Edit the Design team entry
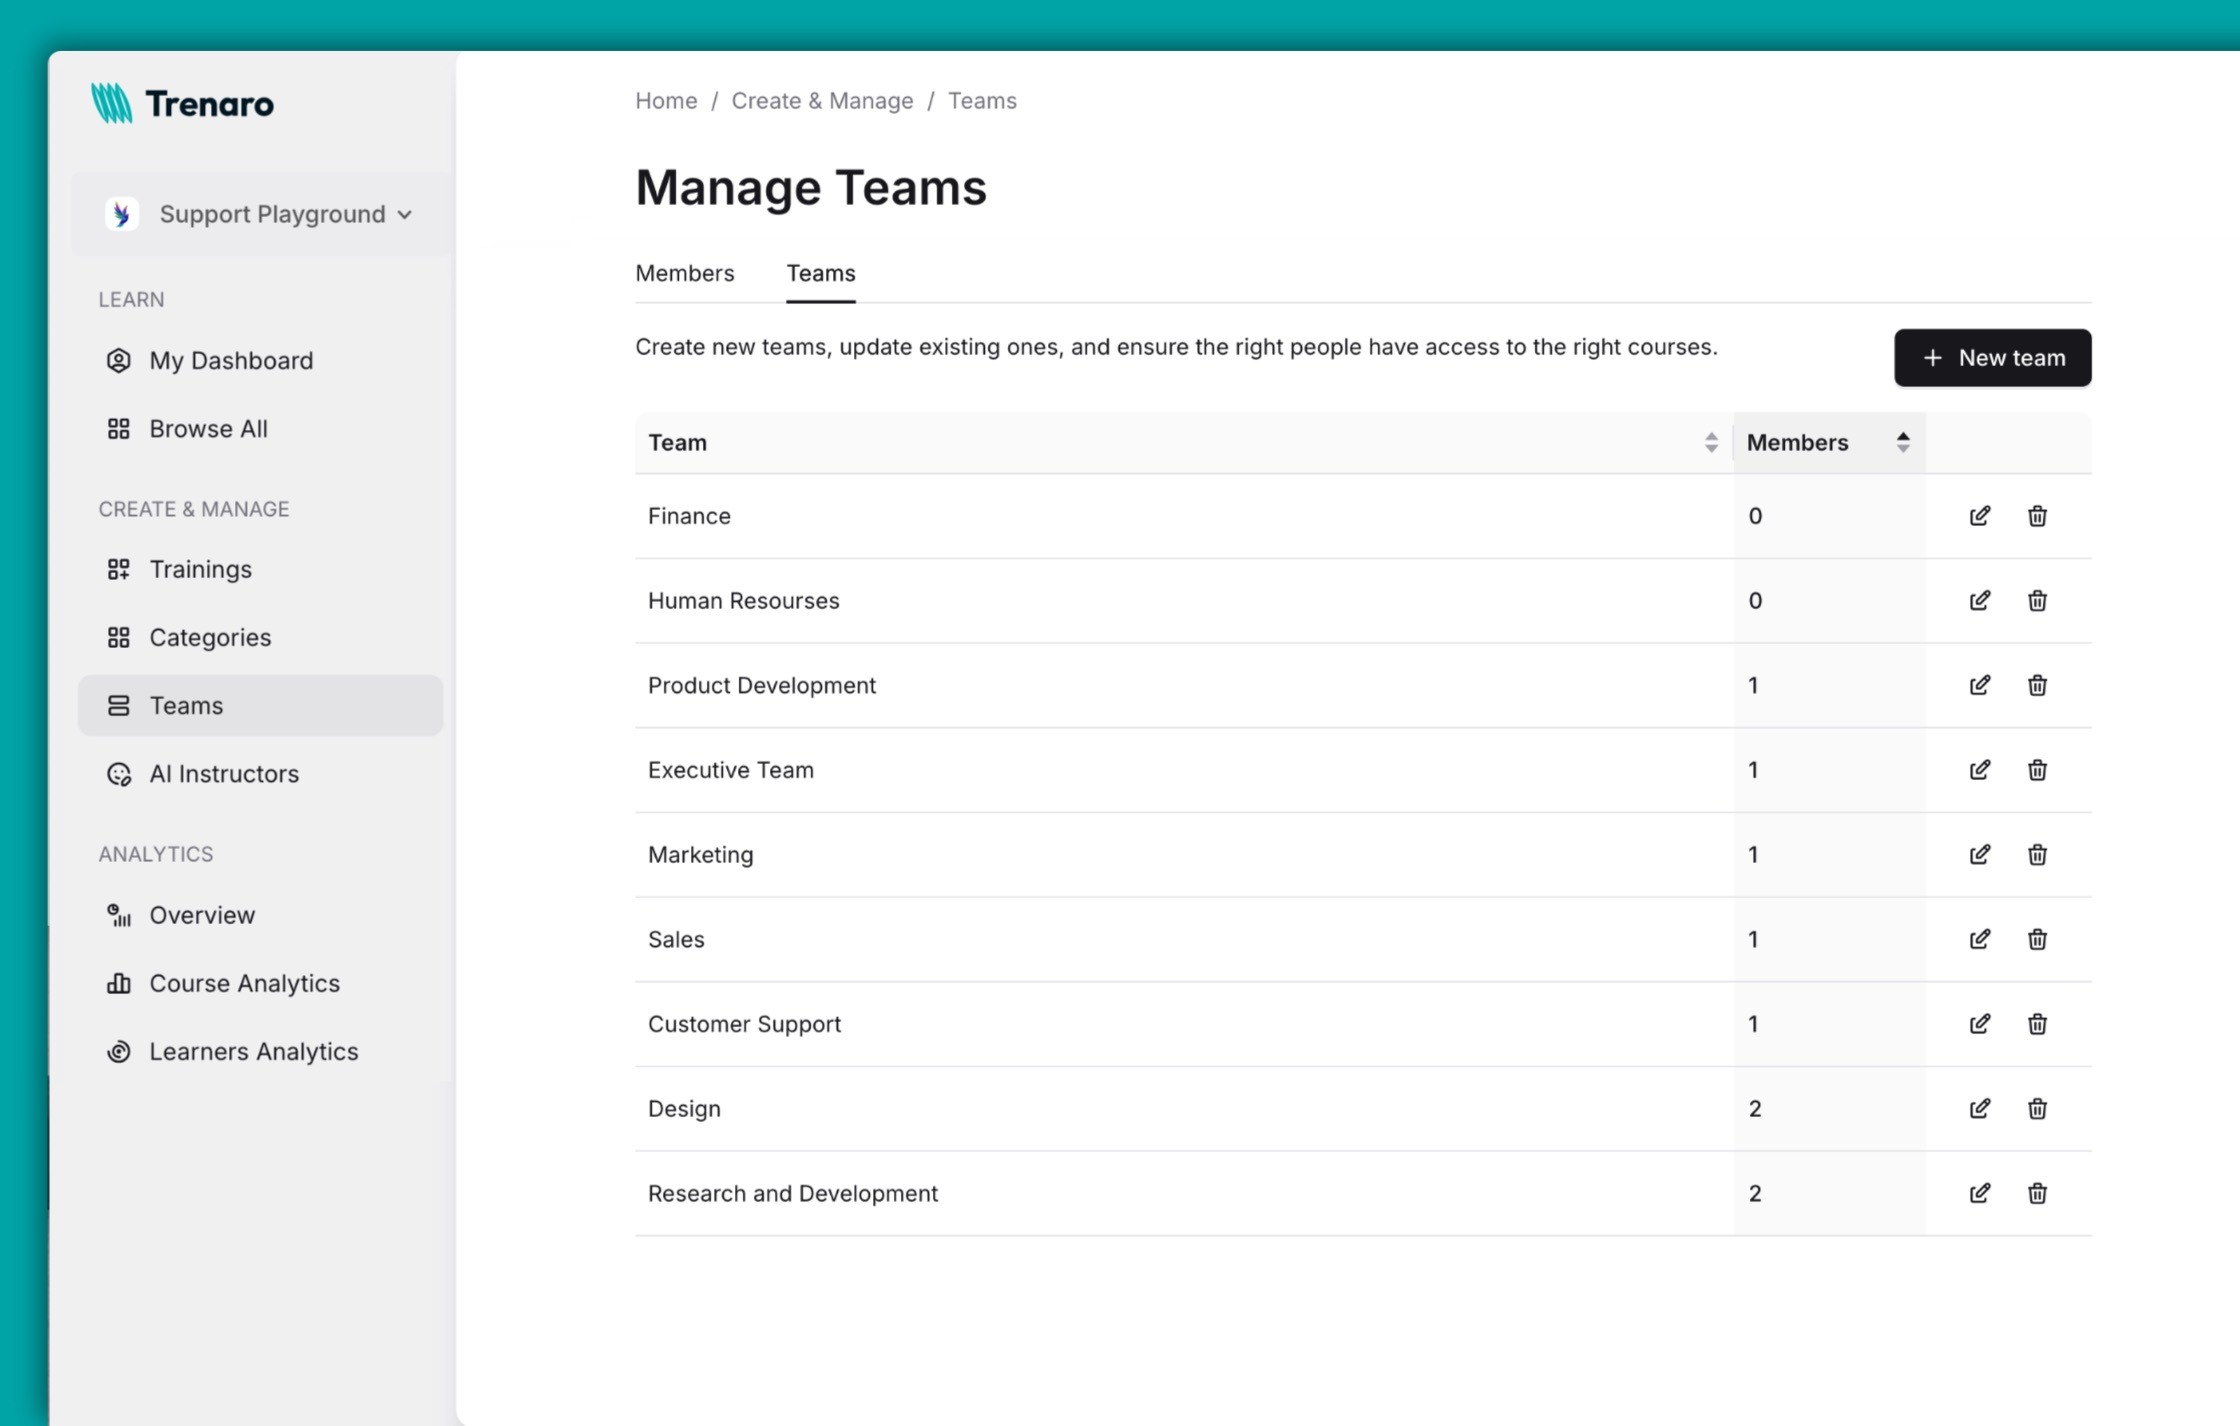Screen dimensions: 2240x1426 [1981, 1108]
